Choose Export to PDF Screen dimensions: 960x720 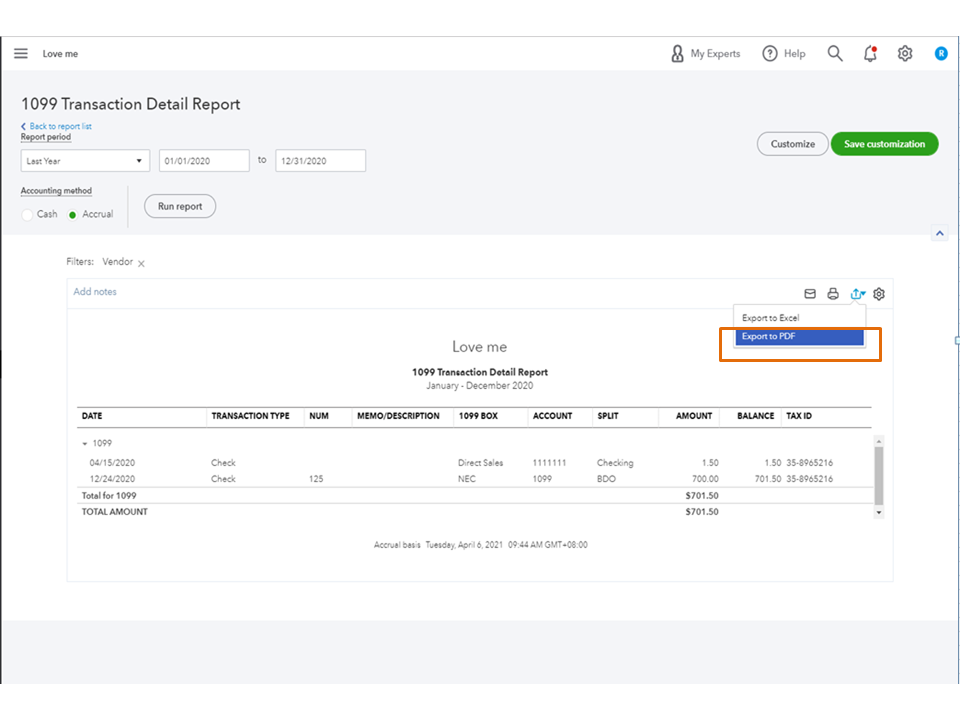pos(798,337)
